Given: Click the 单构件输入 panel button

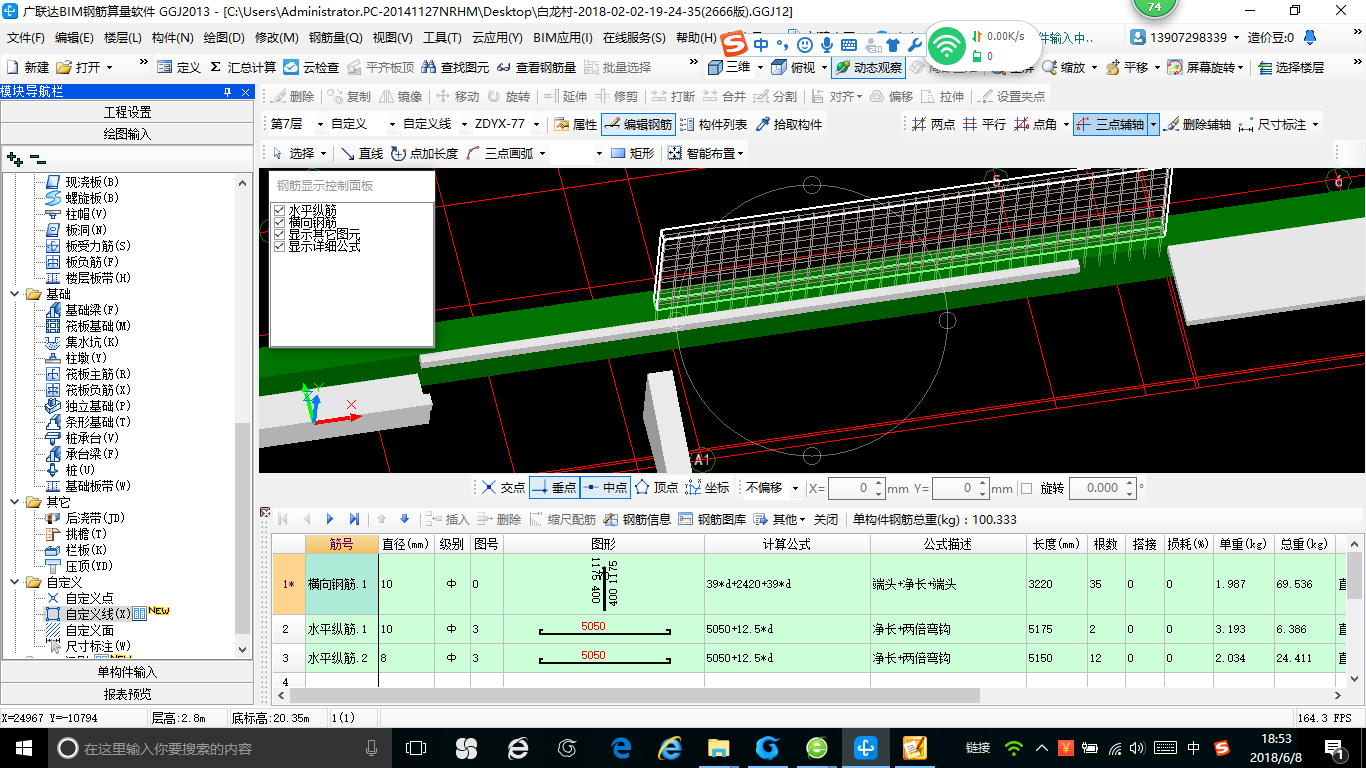Looking at the screenshot, I should click(x=127, y=672).
